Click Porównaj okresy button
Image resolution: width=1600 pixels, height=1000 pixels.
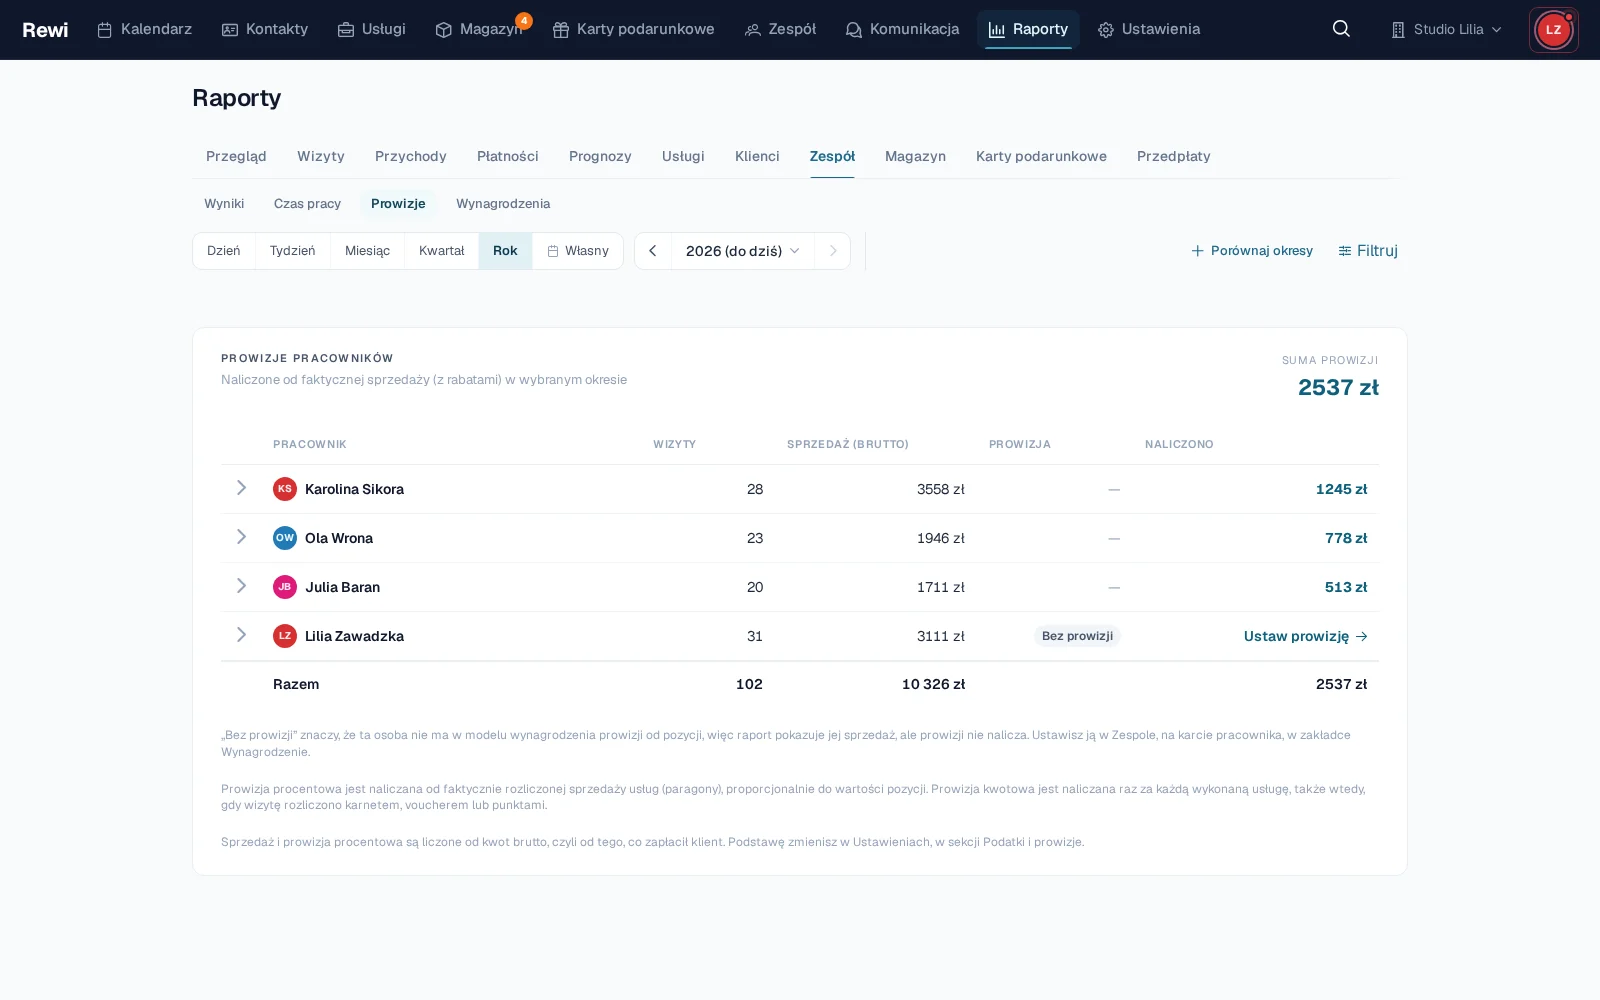pos(1252,251)
